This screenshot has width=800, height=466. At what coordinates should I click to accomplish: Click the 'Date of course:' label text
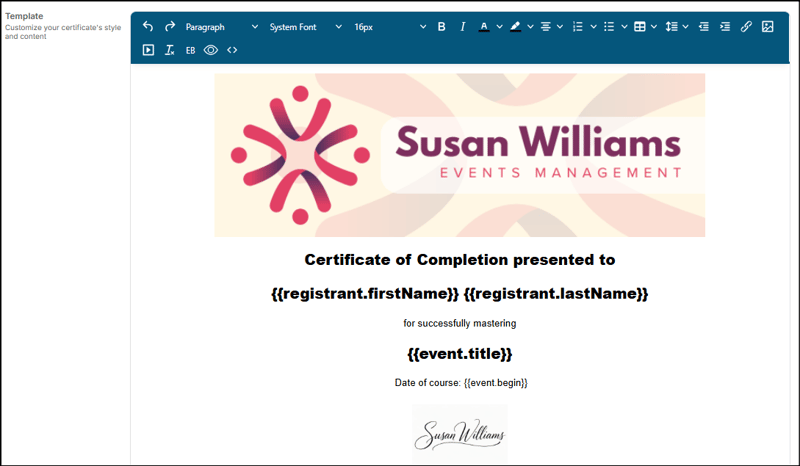[x=428, y=383]
